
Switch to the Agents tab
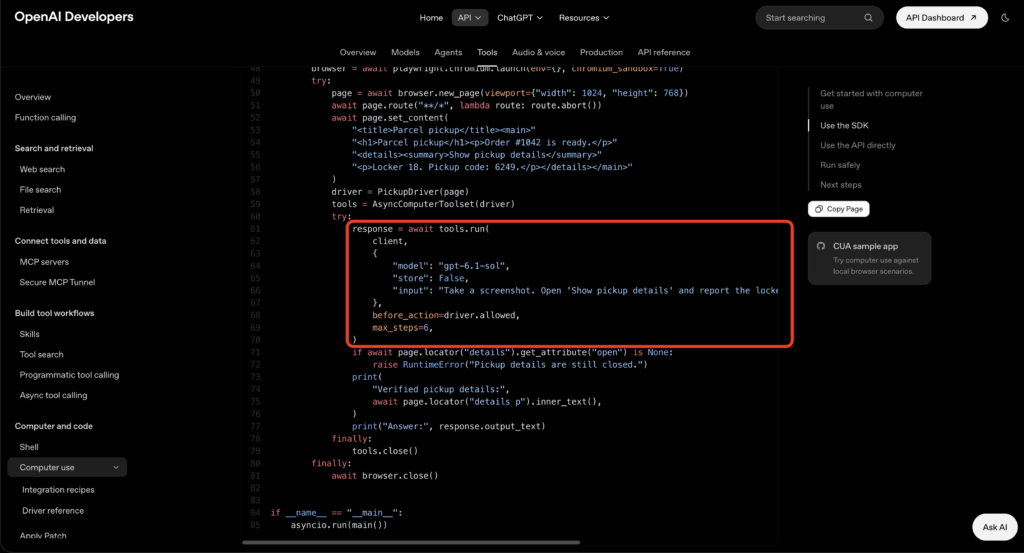(448, 52)
